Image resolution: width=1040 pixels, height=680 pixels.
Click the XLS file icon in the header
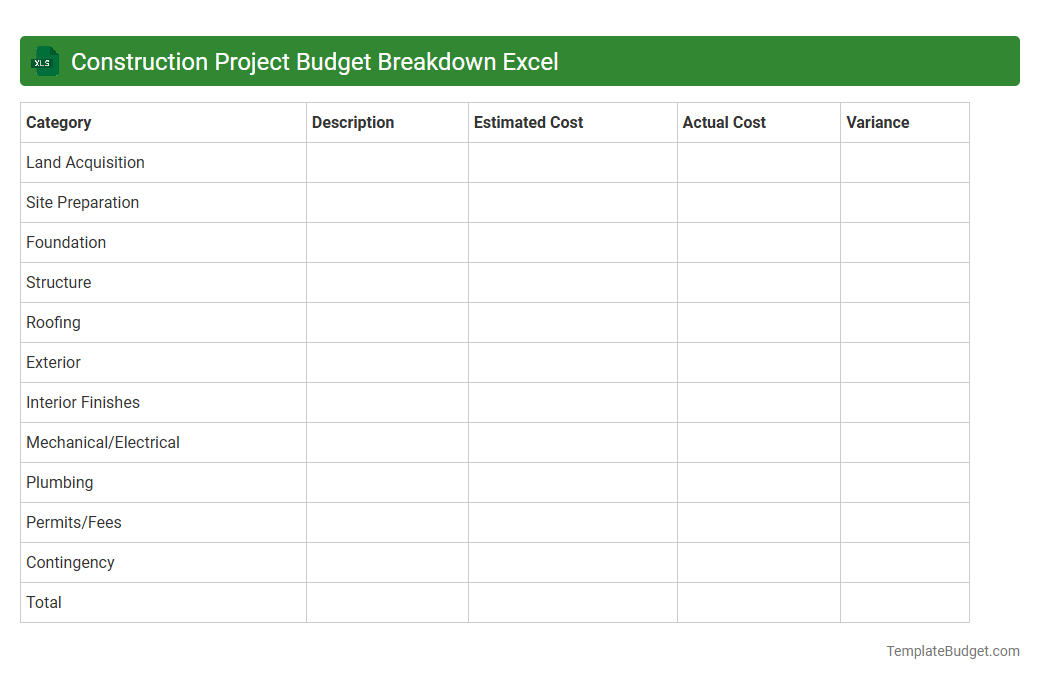(44, 61)
